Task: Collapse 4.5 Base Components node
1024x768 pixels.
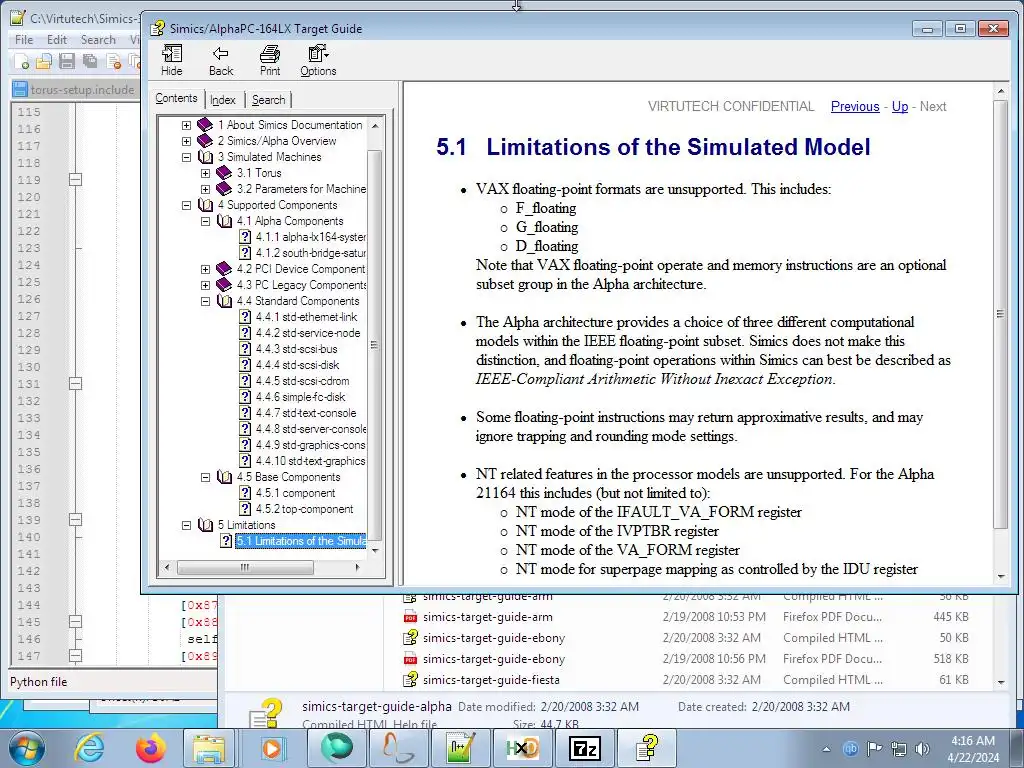Action: 205,477
